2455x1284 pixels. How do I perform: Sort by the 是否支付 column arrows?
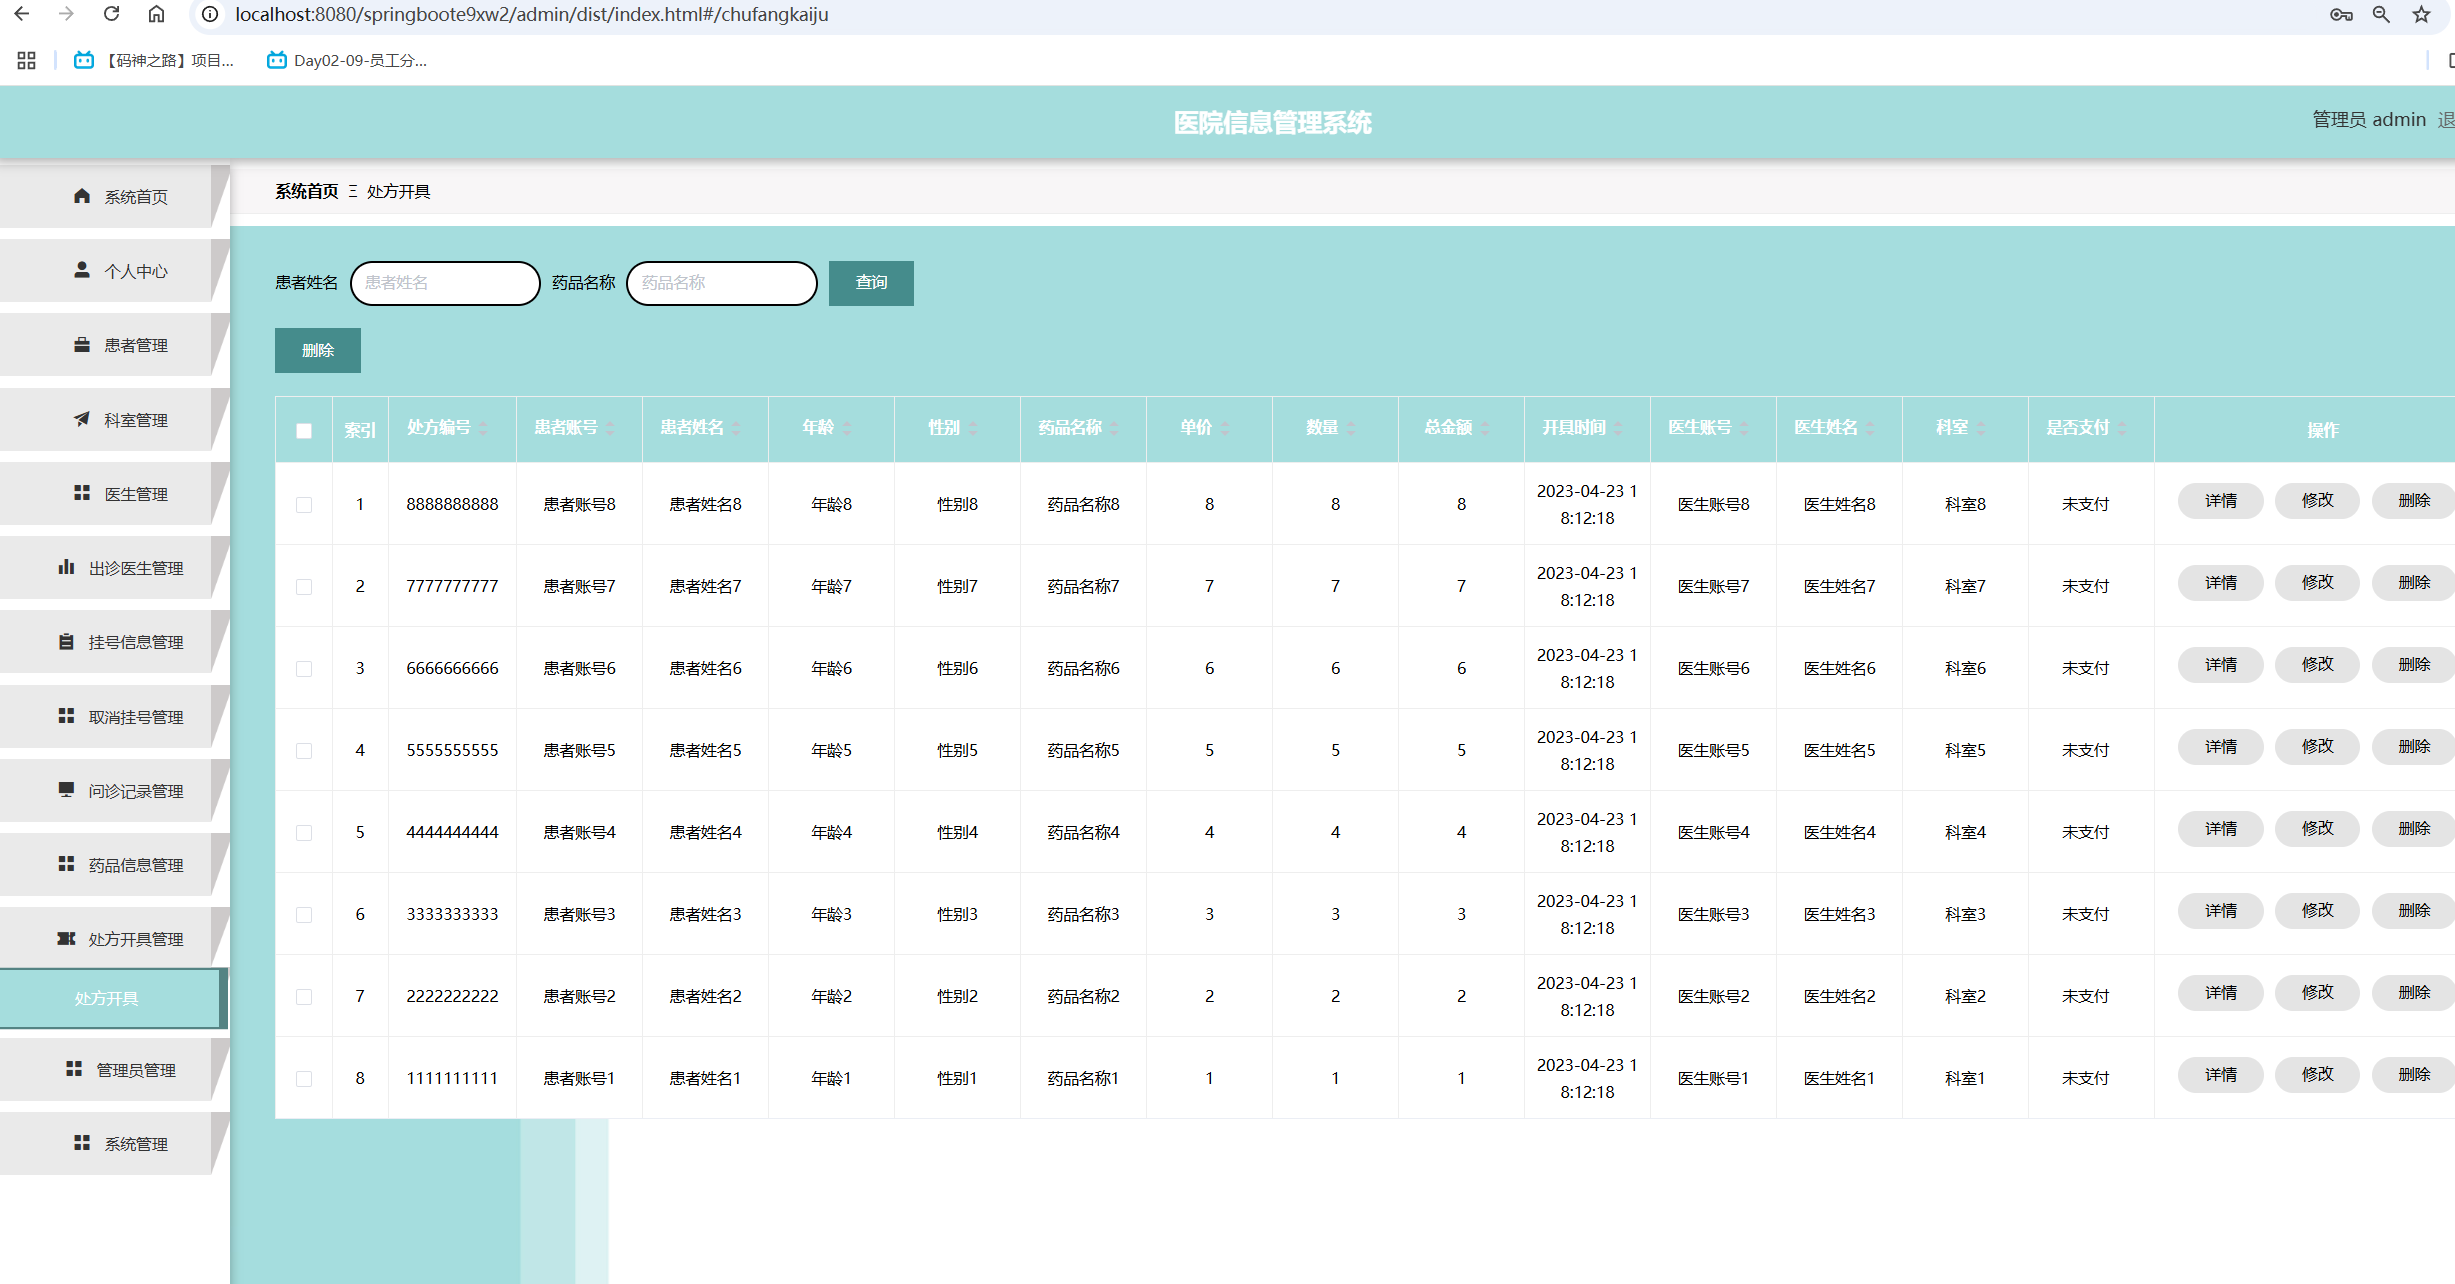tap(2122, 429)
